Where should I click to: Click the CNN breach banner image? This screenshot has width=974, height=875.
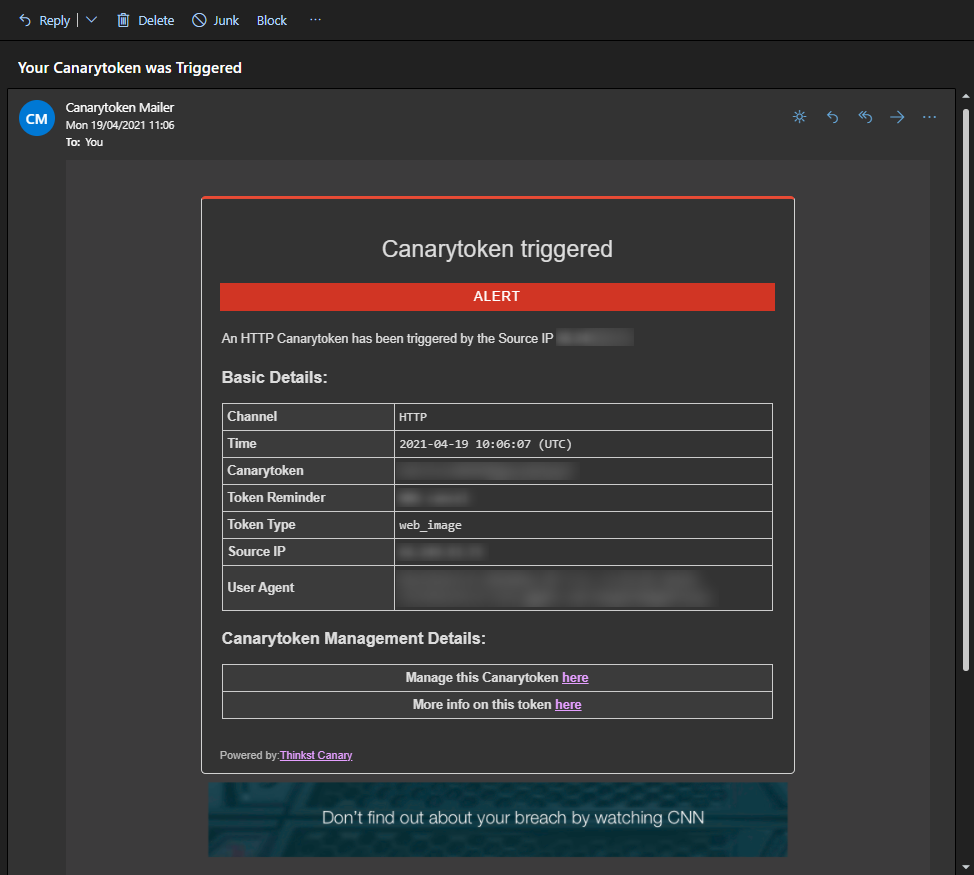click(x=497, y=819)
